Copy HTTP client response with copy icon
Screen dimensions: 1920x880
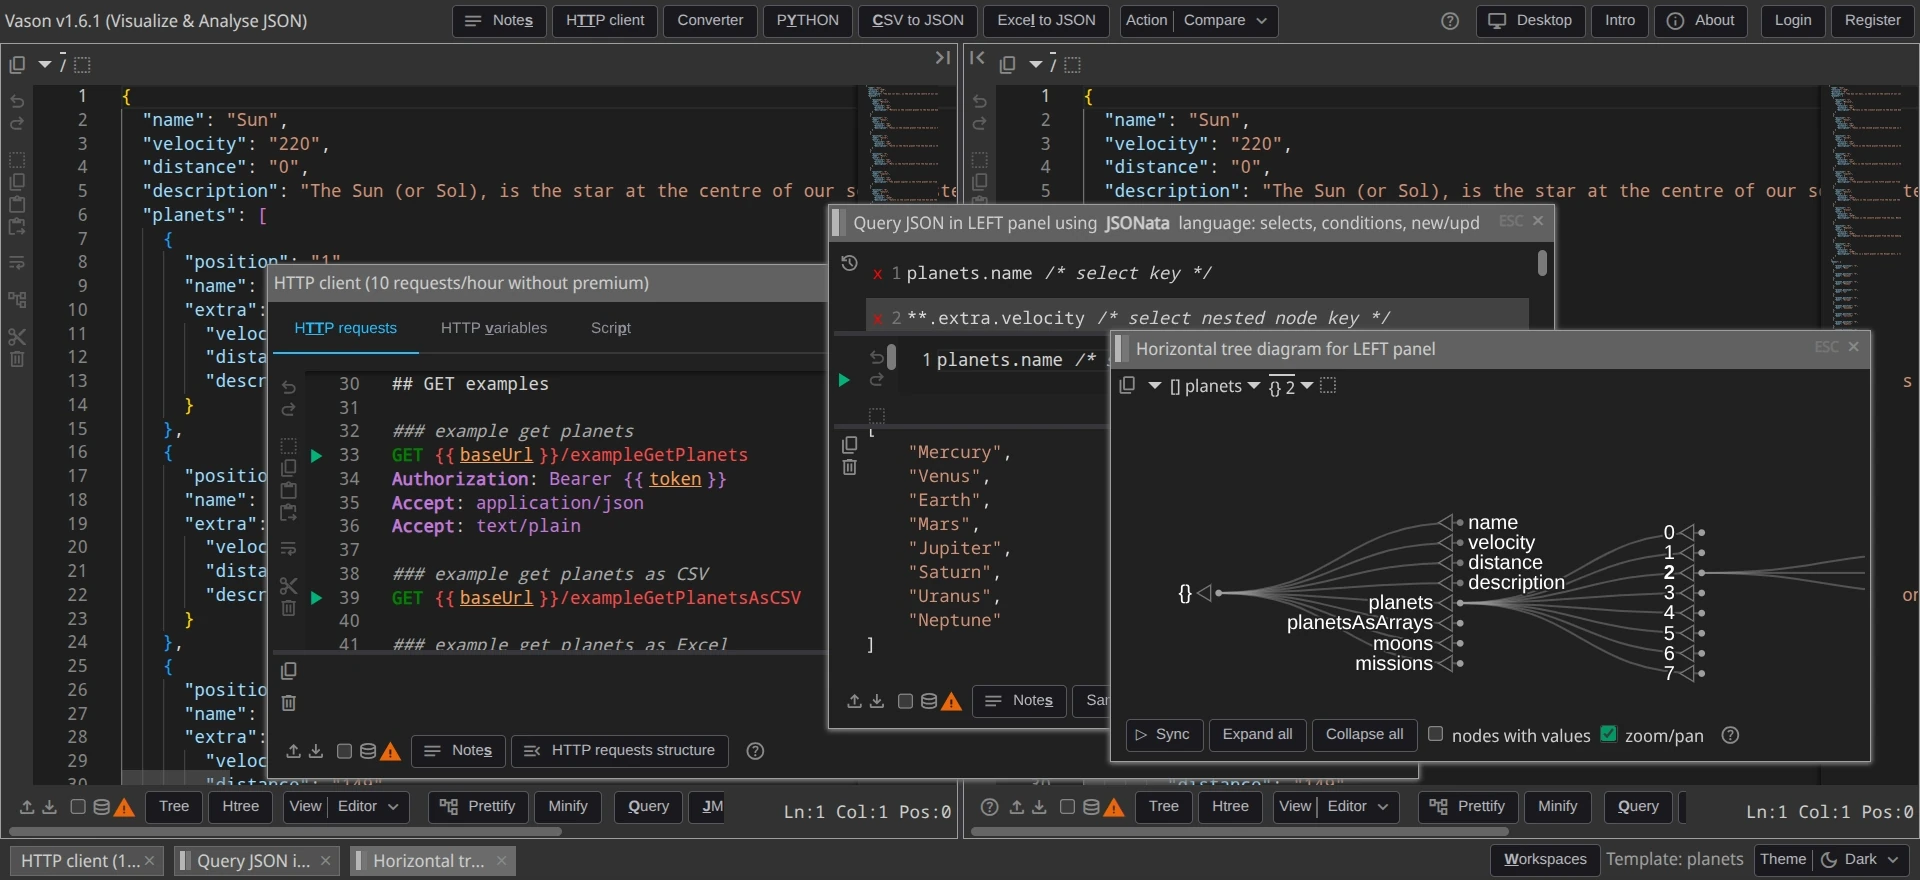[289, 671]
